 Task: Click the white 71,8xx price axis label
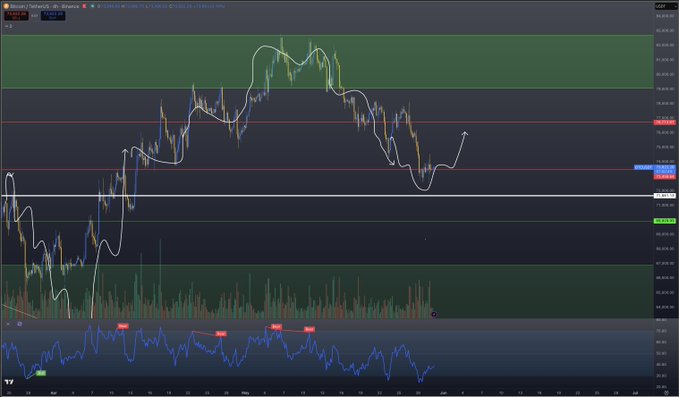coord(665,196)
